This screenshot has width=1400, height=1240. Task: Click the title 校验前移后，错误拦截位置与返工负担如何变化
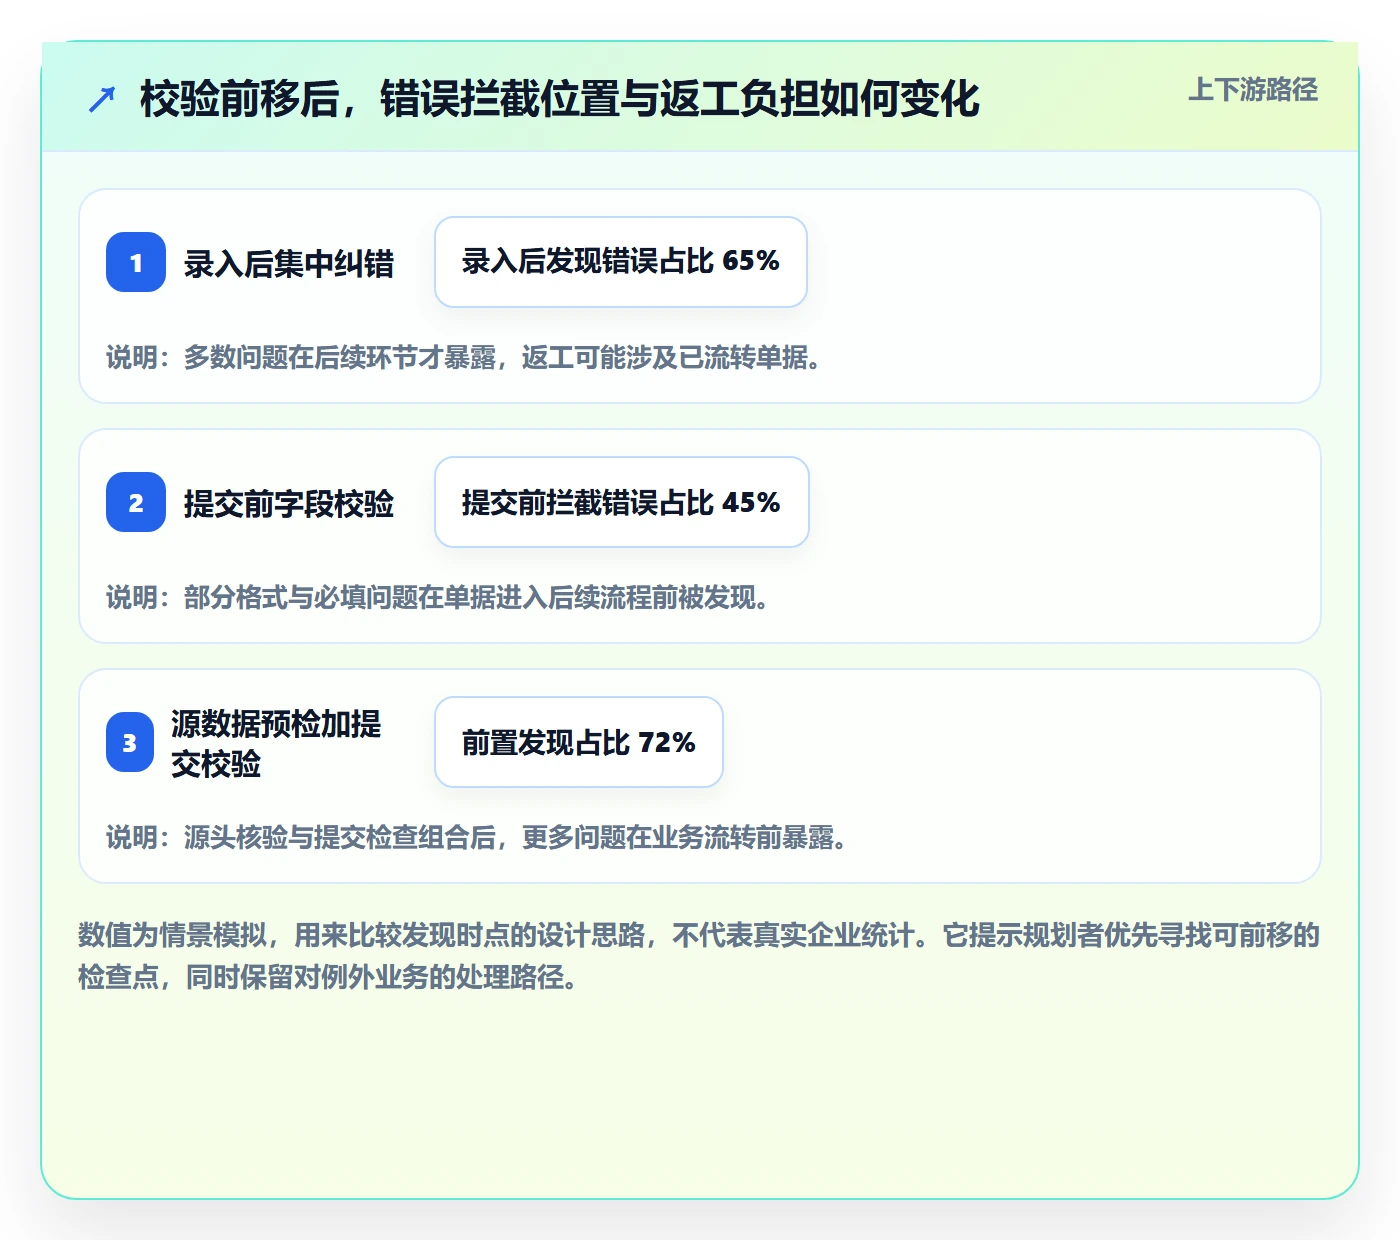coord(560,99)
